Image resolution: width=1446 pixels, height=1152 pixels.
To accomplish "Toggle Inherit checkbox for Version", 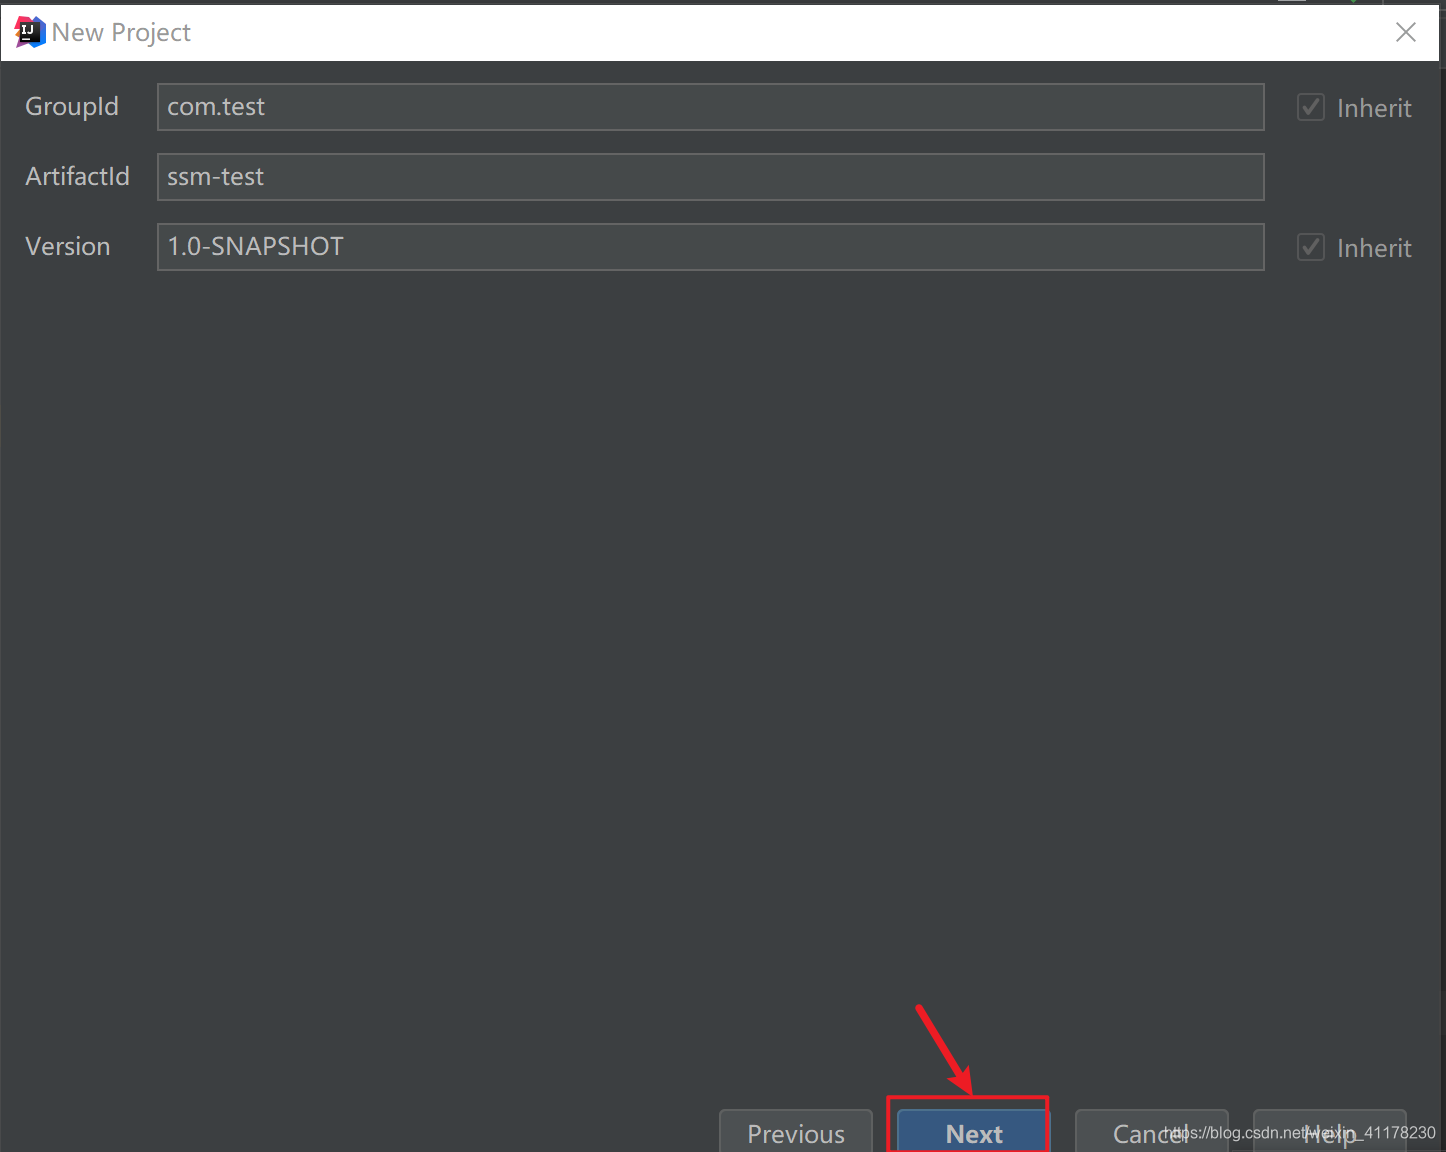I will coord(1311,247).
